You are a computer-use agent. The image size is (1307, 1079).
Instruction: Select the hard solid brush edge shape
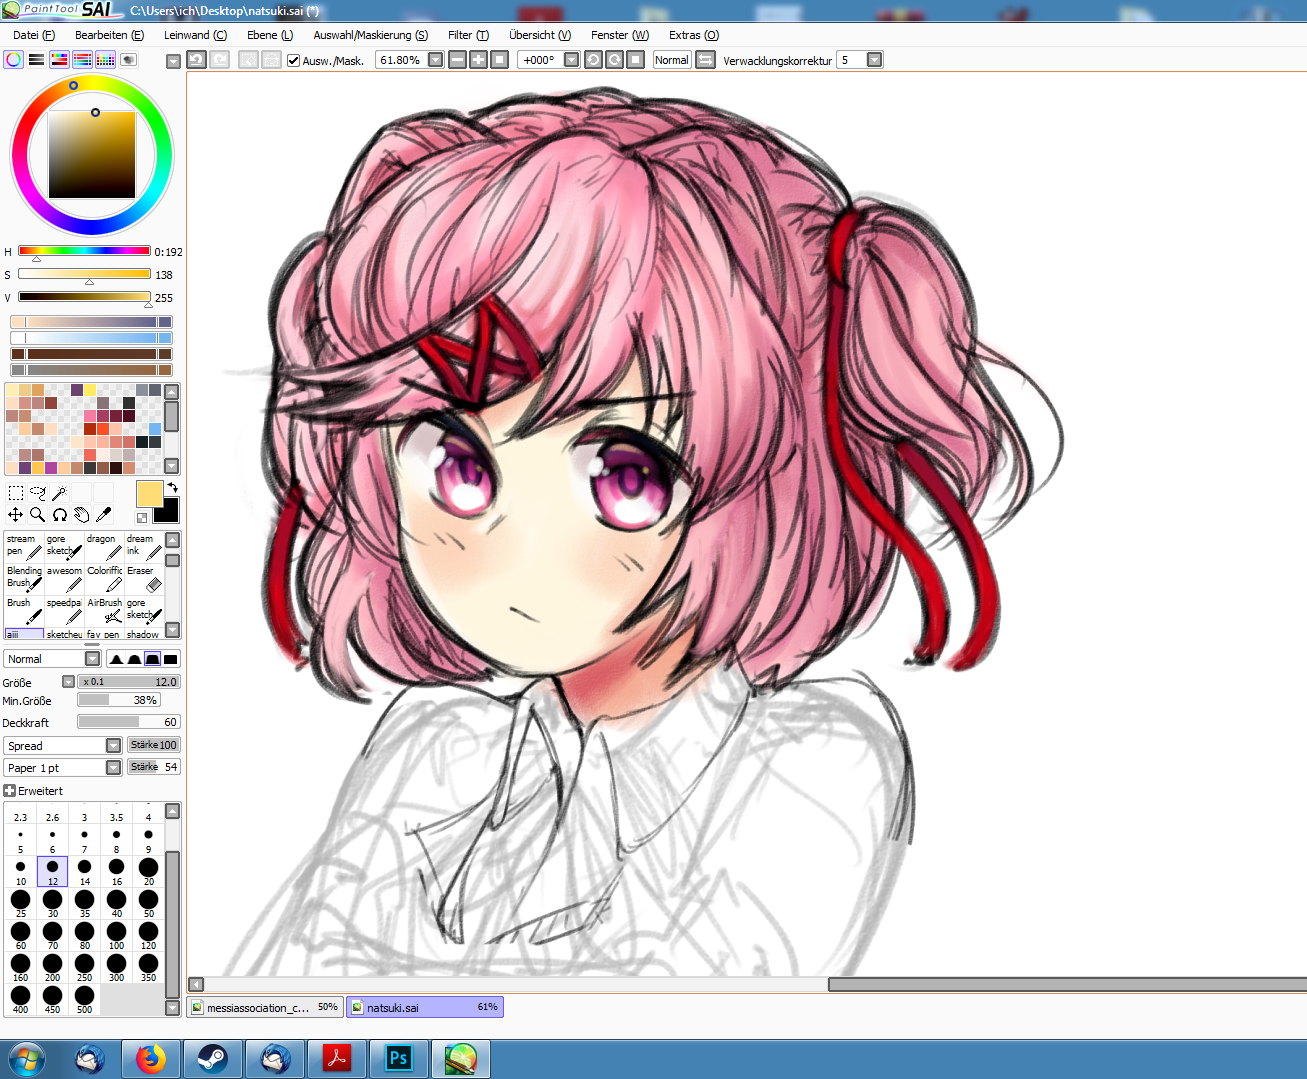pyautogui.click(x=171, y=659)
